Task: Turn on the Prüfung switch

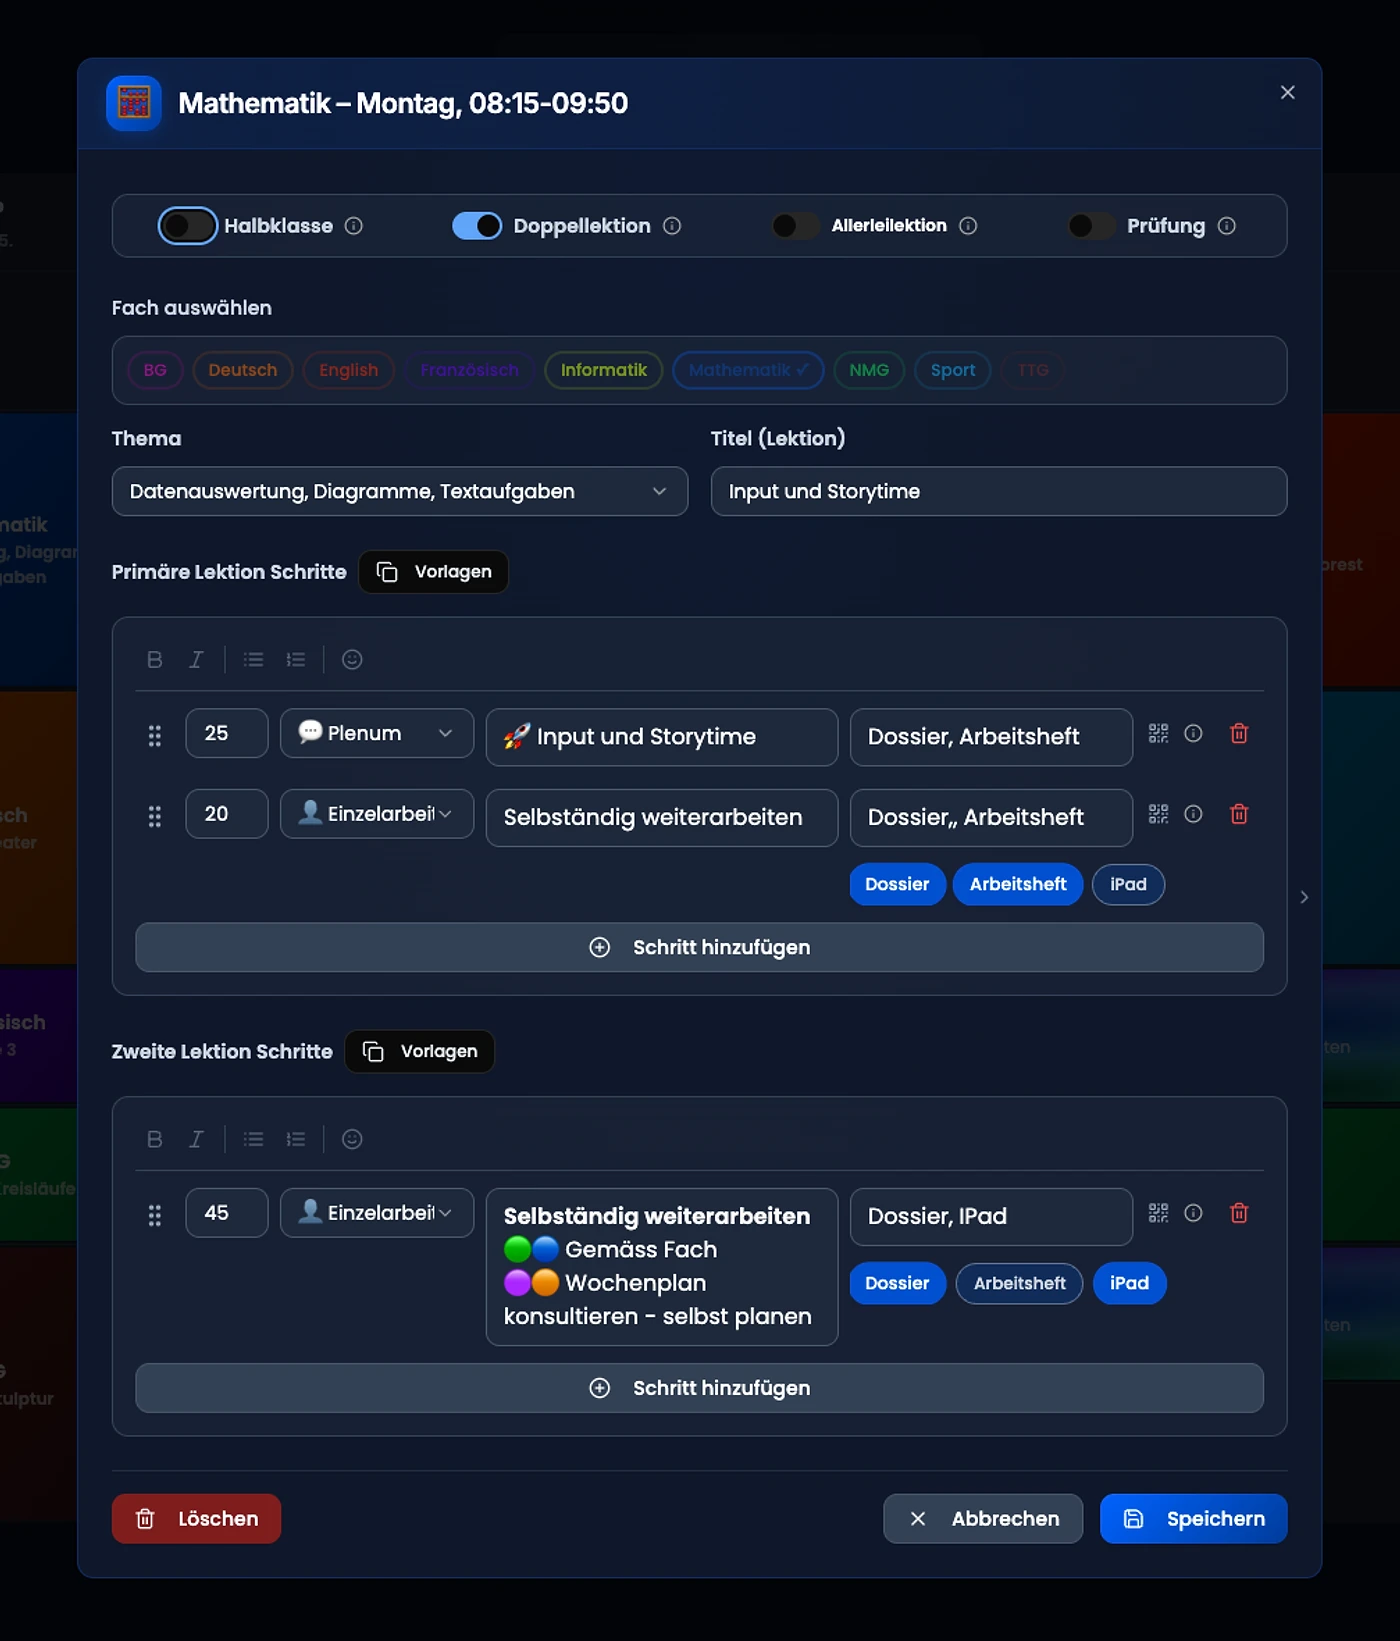Action: [1091, 226]
